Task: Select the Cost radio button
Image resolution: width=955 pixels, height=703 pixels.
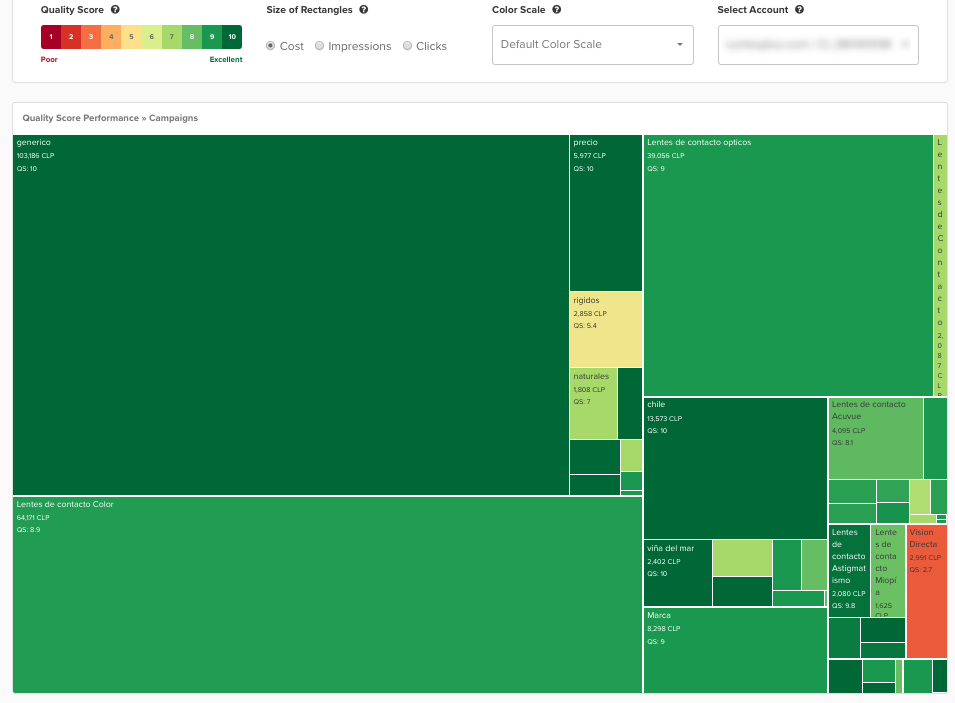Action: coord(270,46)
